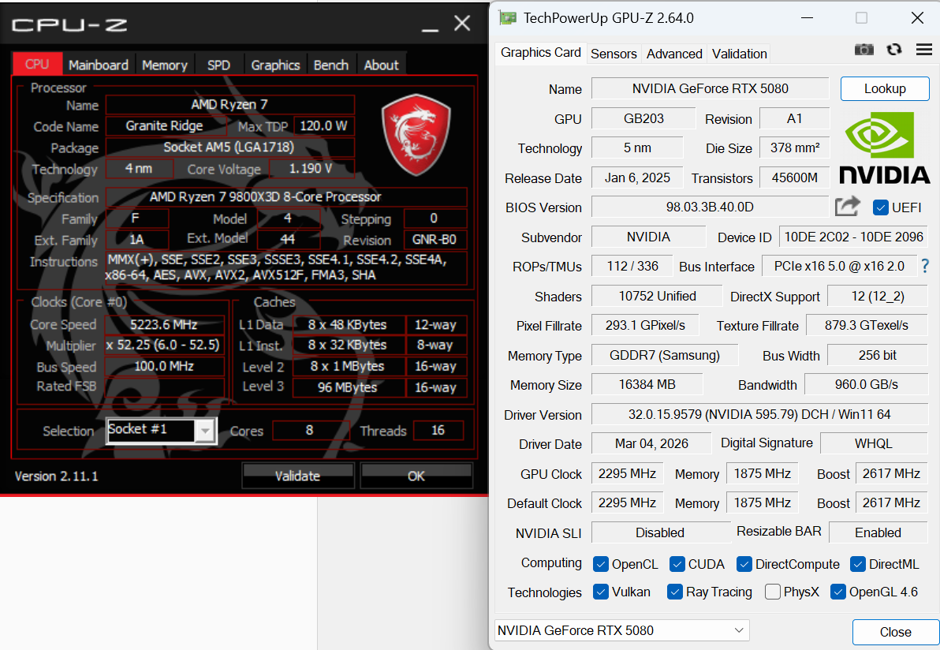Open the Validation tab in GPU-Z

click(739, 54)
